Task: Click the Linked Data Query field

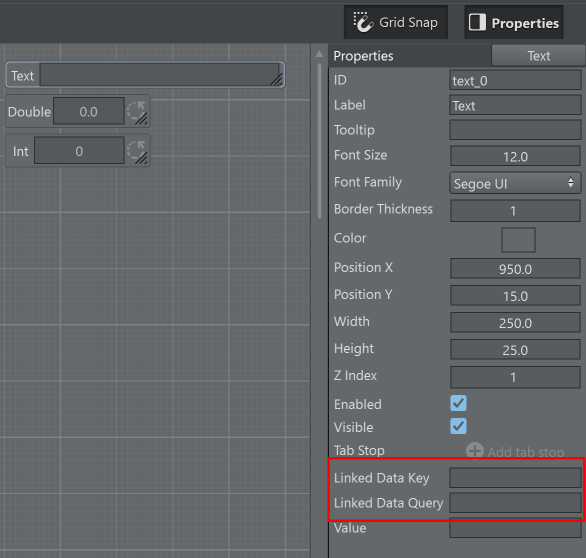Action: [515, 503]
